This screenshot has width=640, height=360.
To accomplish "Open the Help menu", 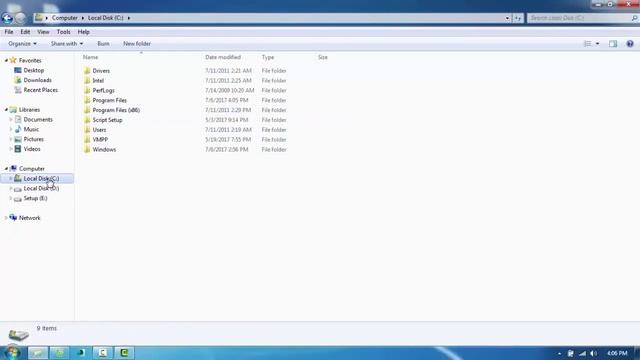I will (83, 32).
